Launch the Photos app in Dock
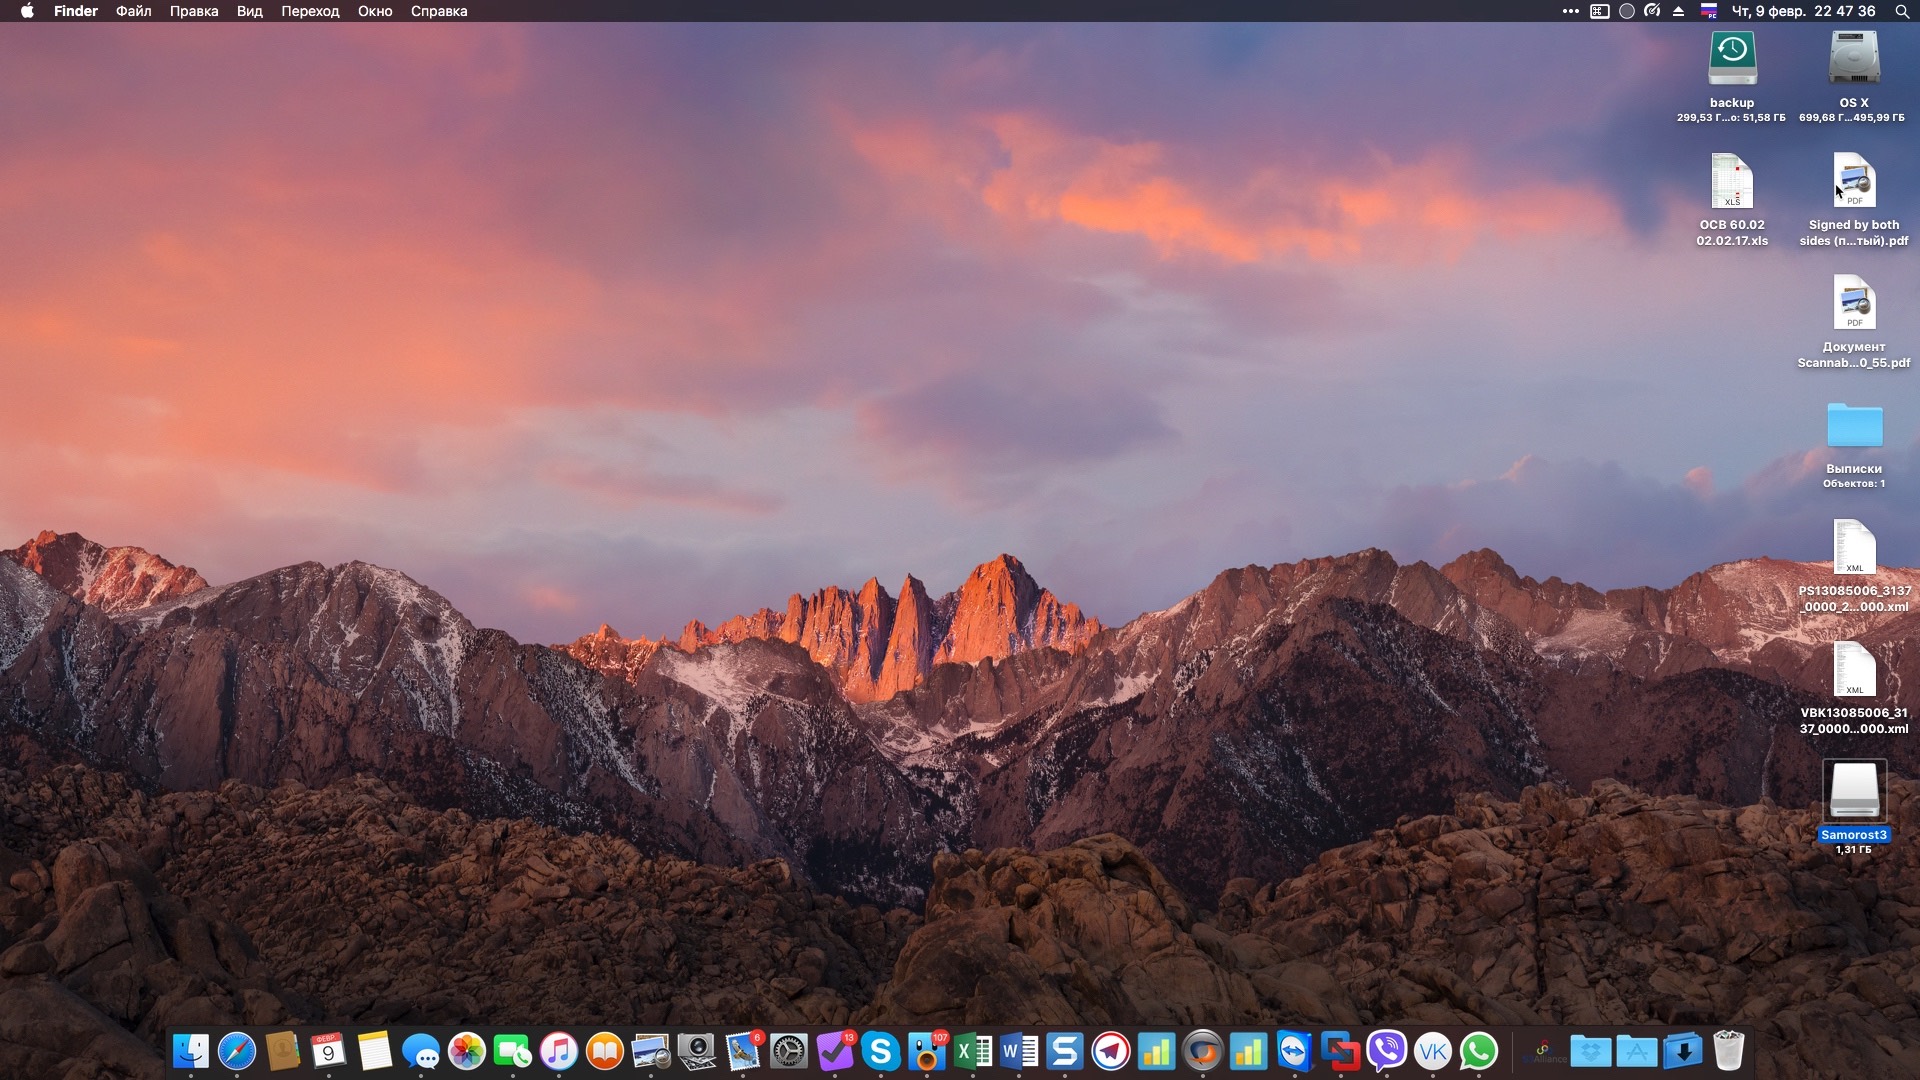The image size is (1920, 1080). click(466, 1051)
